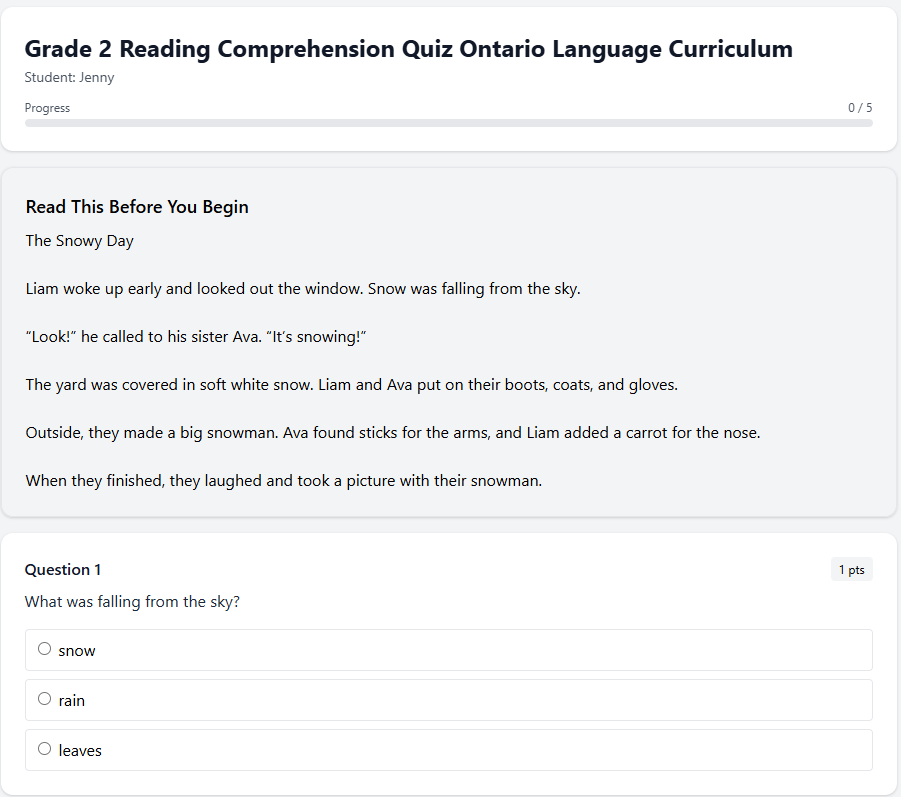Select the radio button for "snow"
The image size is (901, 797).
click(44, 648)
